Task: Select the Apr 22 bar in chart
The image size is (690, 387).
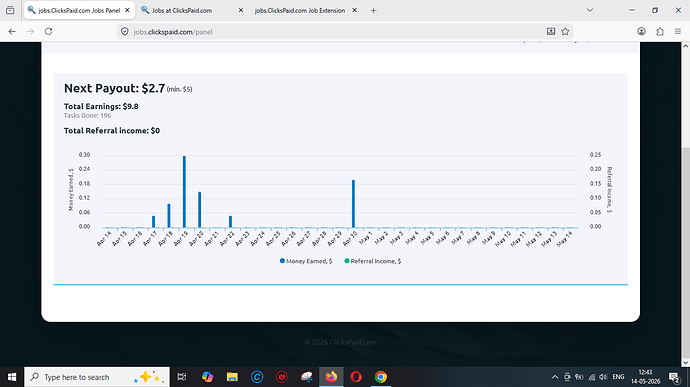Action: tap(231, 221)
